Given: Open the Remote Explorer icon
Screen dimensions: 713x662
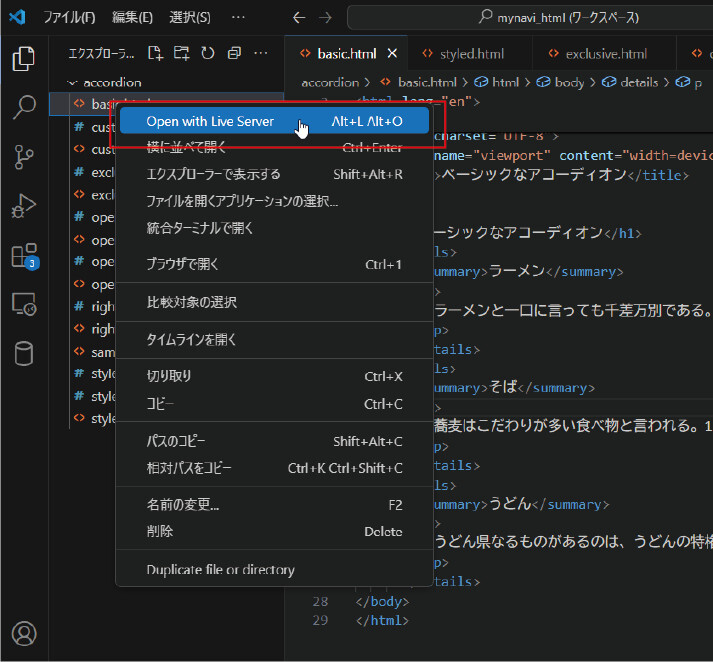Looking at the screenshot, I should tap(24, 304).
